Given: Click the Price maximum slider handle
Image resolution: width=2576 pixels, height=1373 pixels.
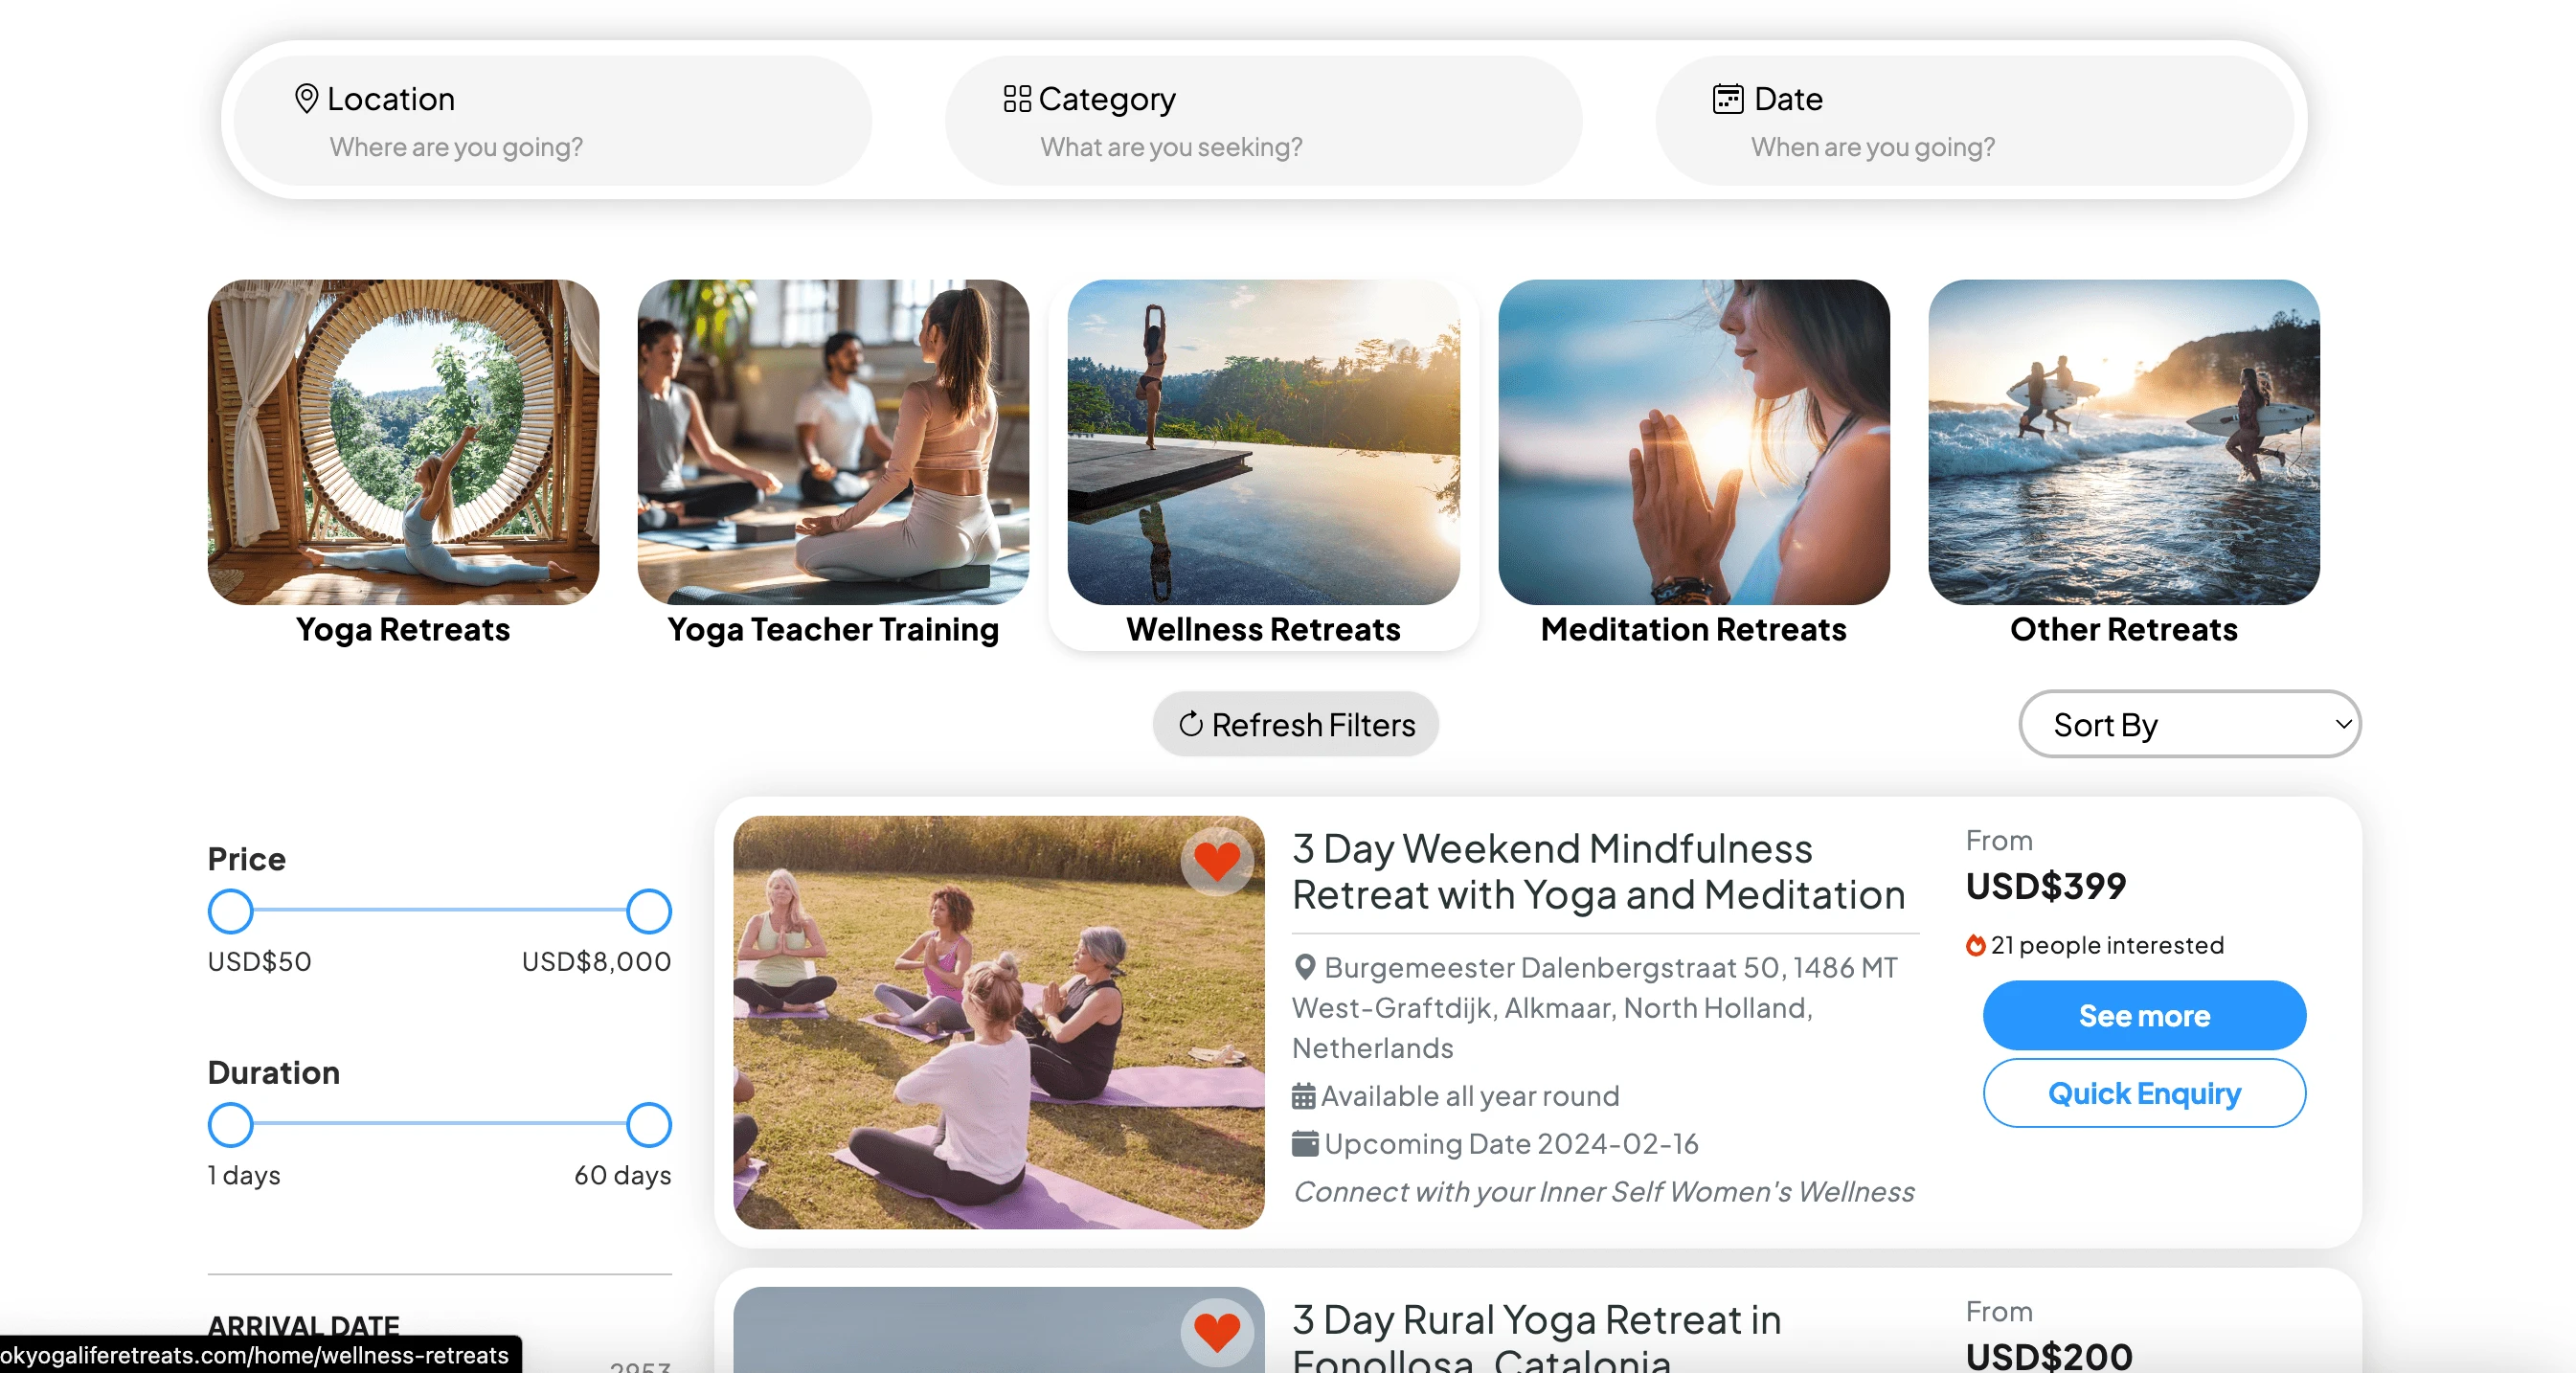Looking at the screenshot, I should coord(648,910).
